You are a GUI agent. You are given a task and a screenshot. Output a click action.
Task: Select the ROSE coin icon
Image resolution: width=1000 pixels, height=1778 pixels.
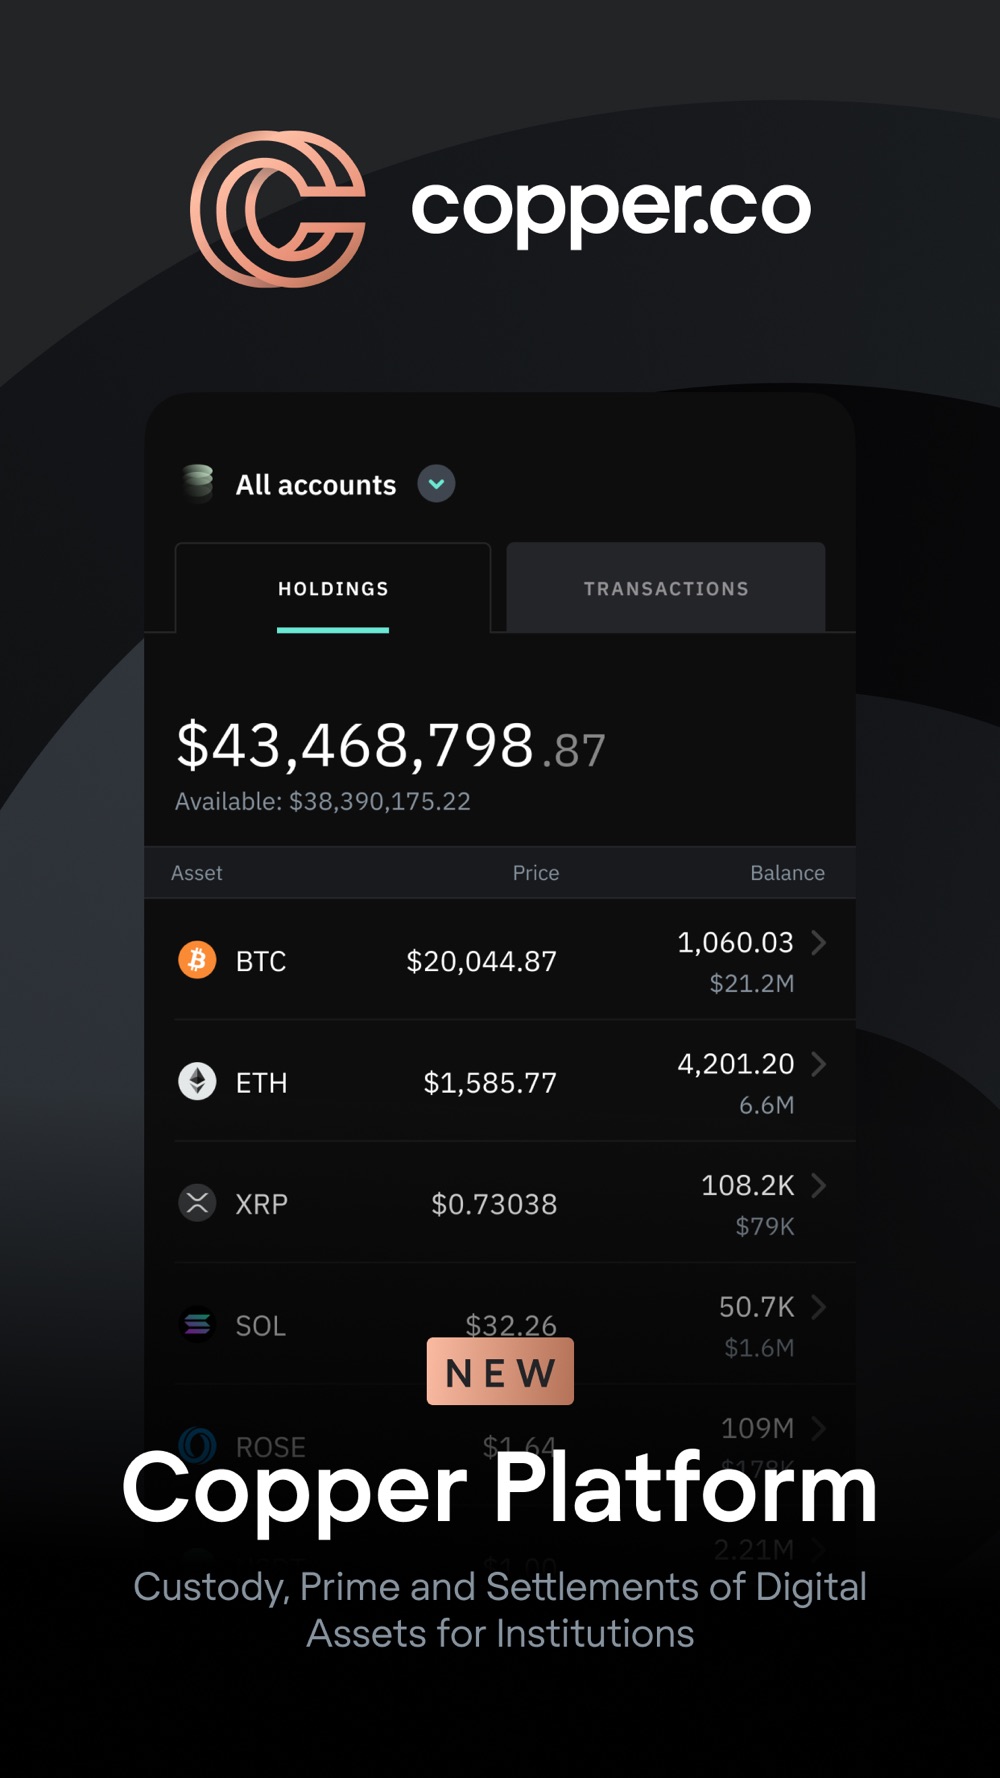[x=197, y=1445]
